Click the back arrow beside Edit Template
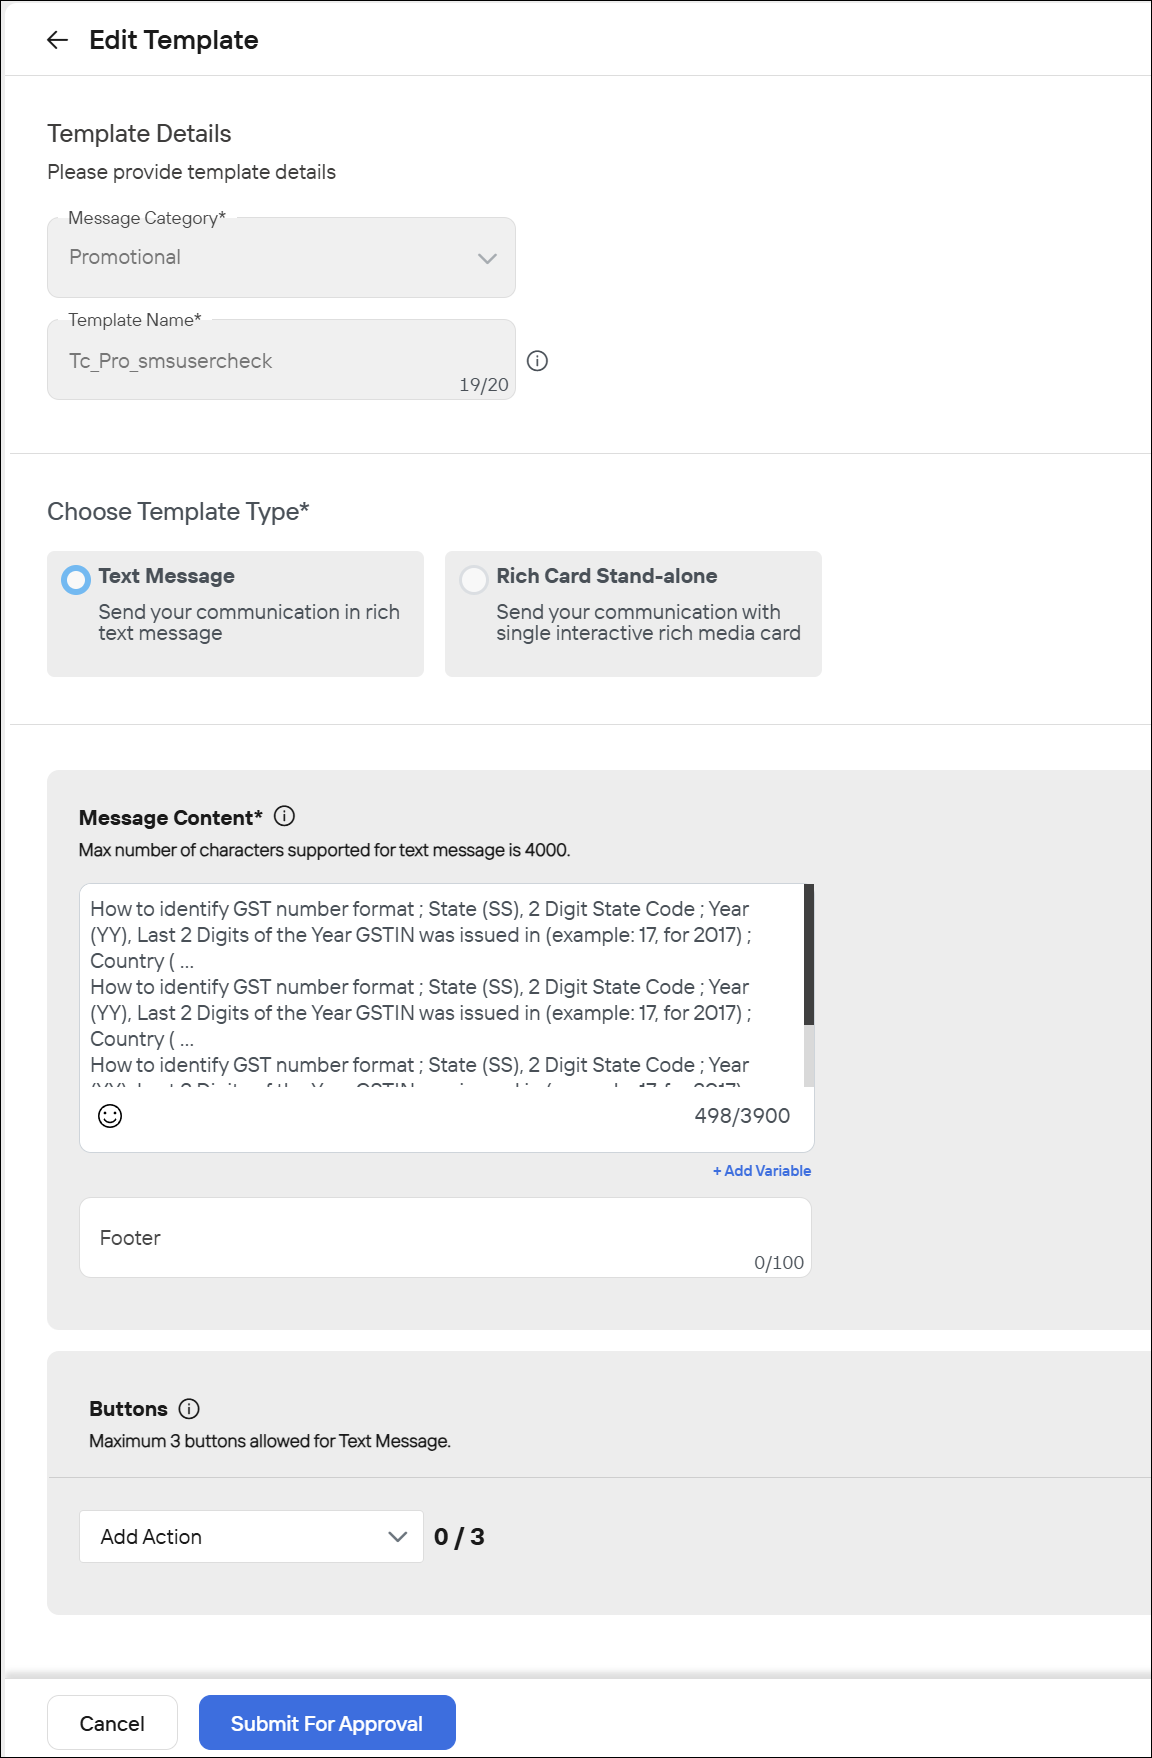The width and height of the screenshot is (1152, 1758). tap(57, 40)
